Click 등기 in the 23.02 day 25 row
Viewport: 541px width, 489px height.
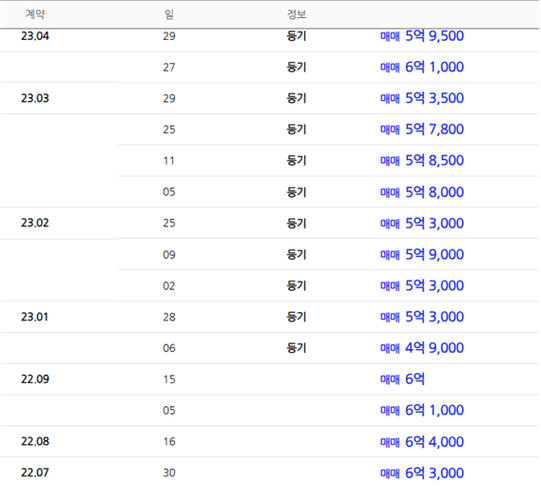(296, 223)
